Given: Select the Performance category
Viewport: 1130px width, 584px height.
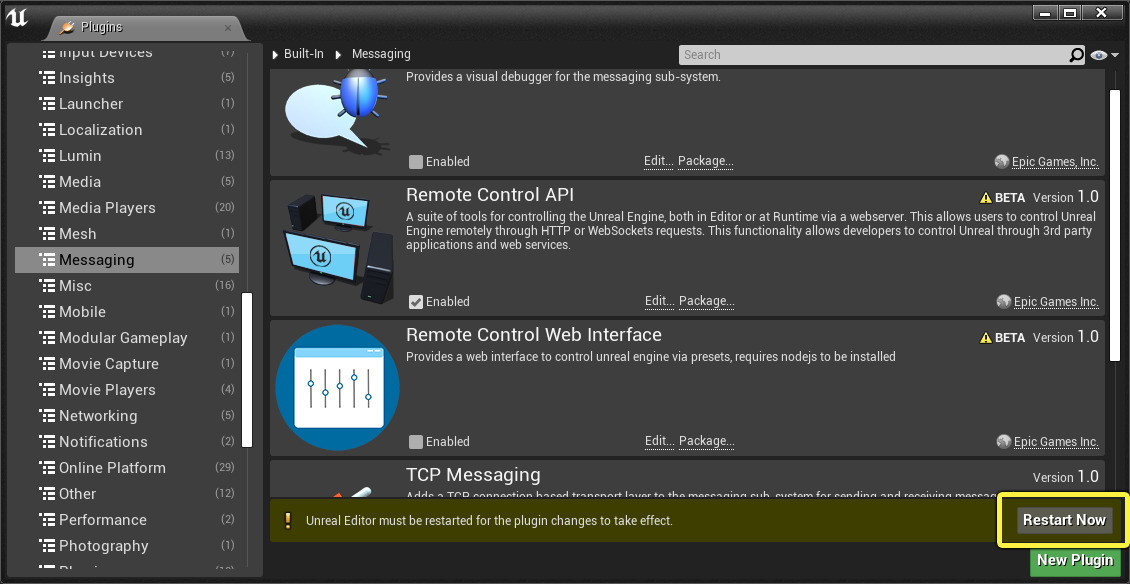Looking at the screenshot, I should (127, 519).
